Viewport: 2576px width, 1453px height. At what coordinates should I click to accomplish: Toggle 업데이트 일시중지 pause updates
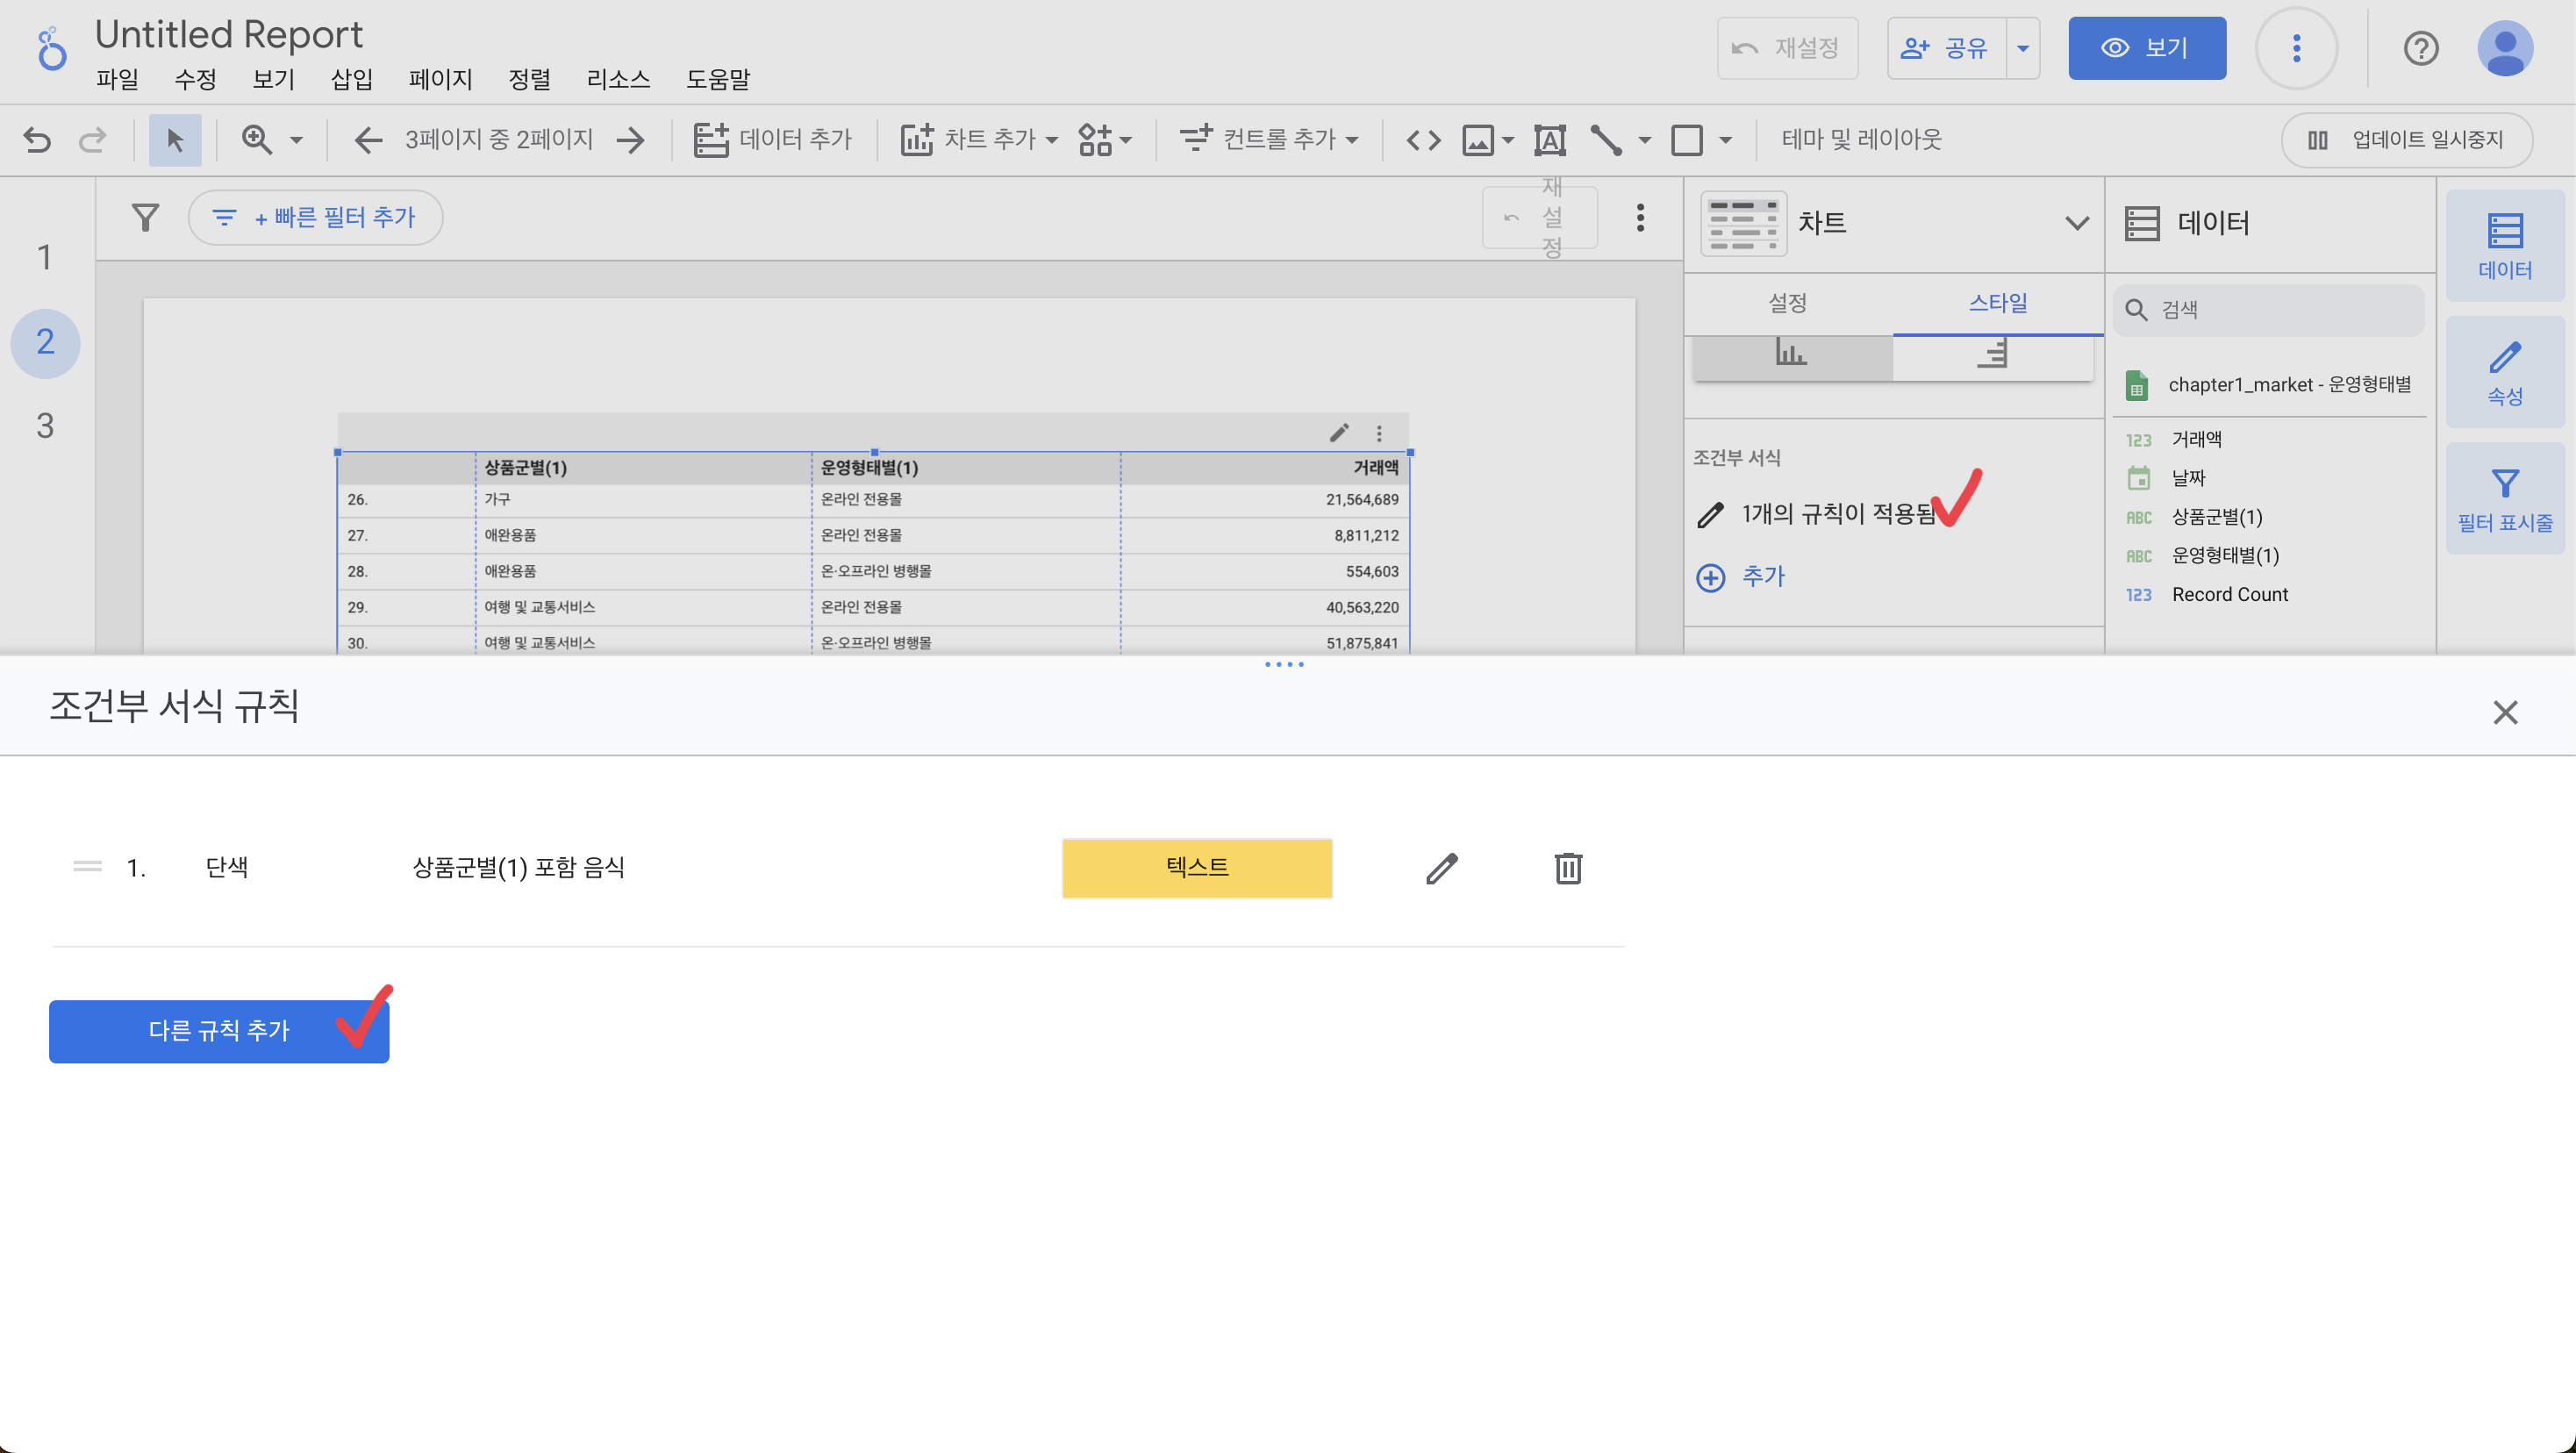2406,139
